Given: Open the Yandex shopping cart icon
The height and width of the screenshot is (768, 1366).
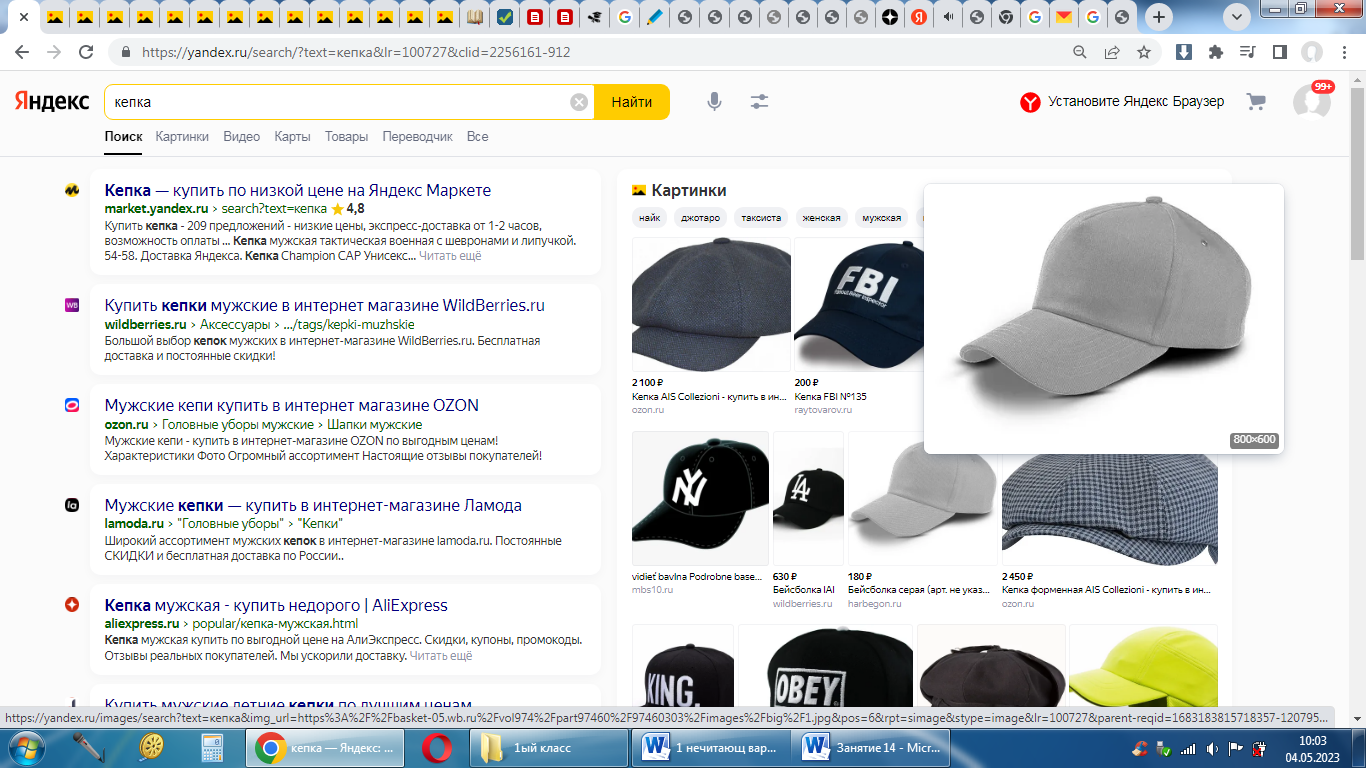Looking at the screenshot, I should click(1256, 102).
